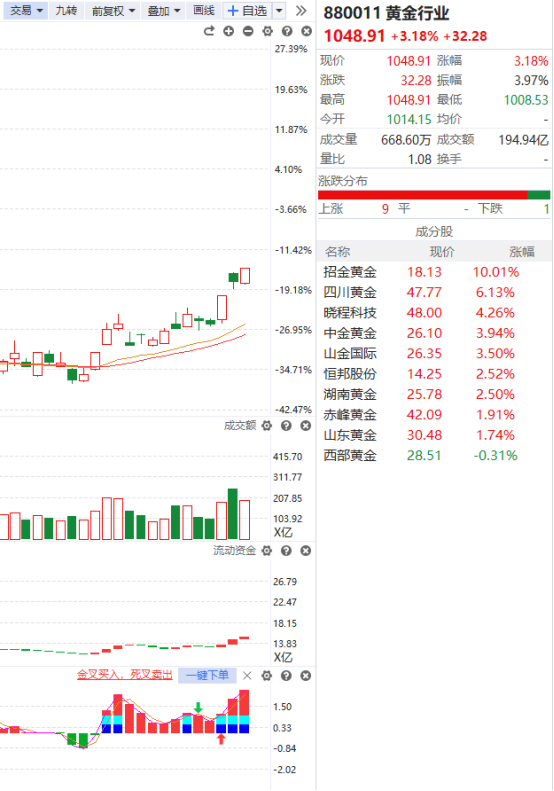The height and width of the screenshot is (791, 554).
Task: Expand the 叠加 dropdown
Action: point(163,11)
